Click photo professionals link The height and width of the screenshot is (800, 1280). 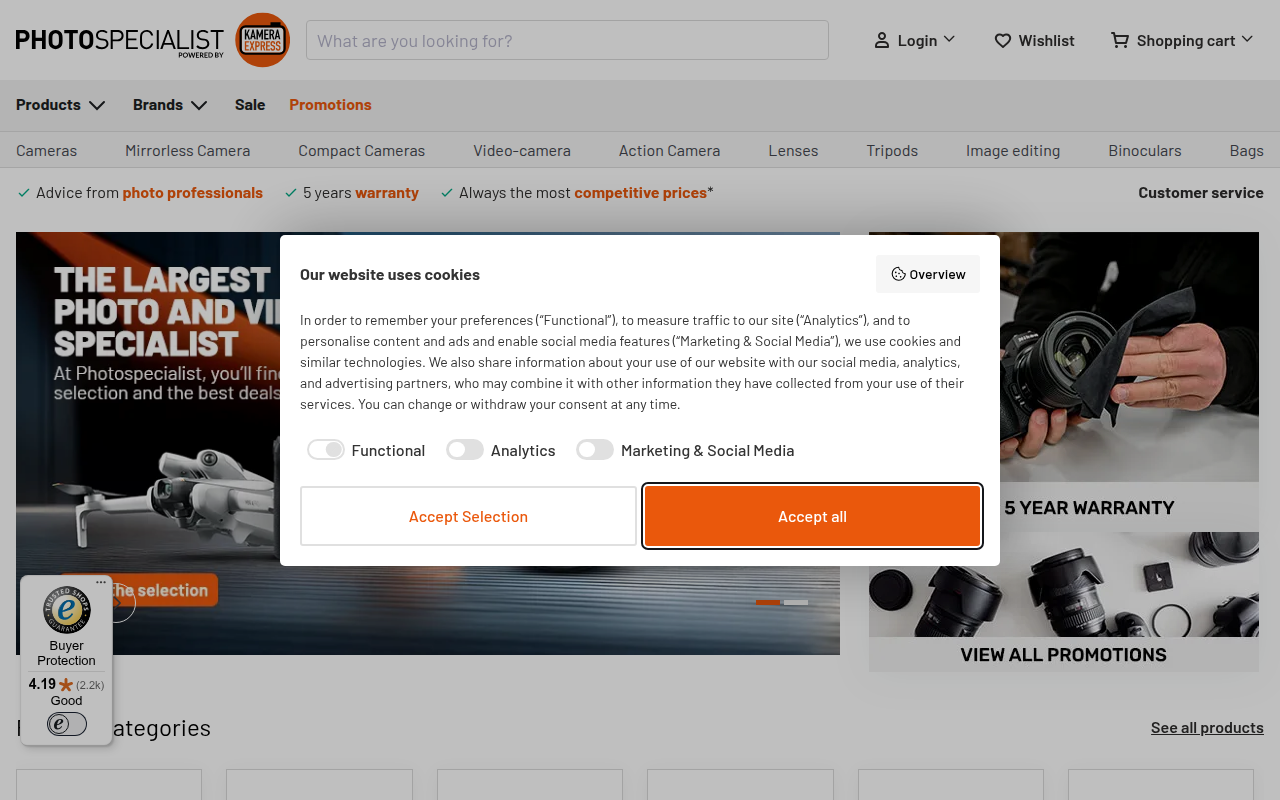(x=193, y=193)
